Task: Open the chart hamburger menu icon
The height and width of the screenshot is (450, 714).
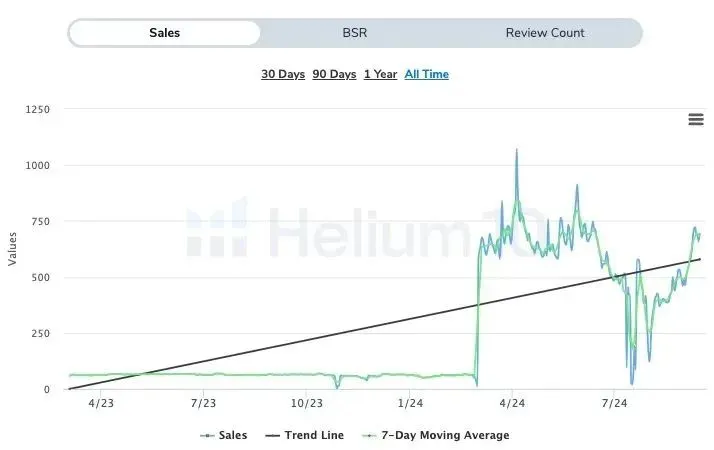Action: (x=696, y=120)
